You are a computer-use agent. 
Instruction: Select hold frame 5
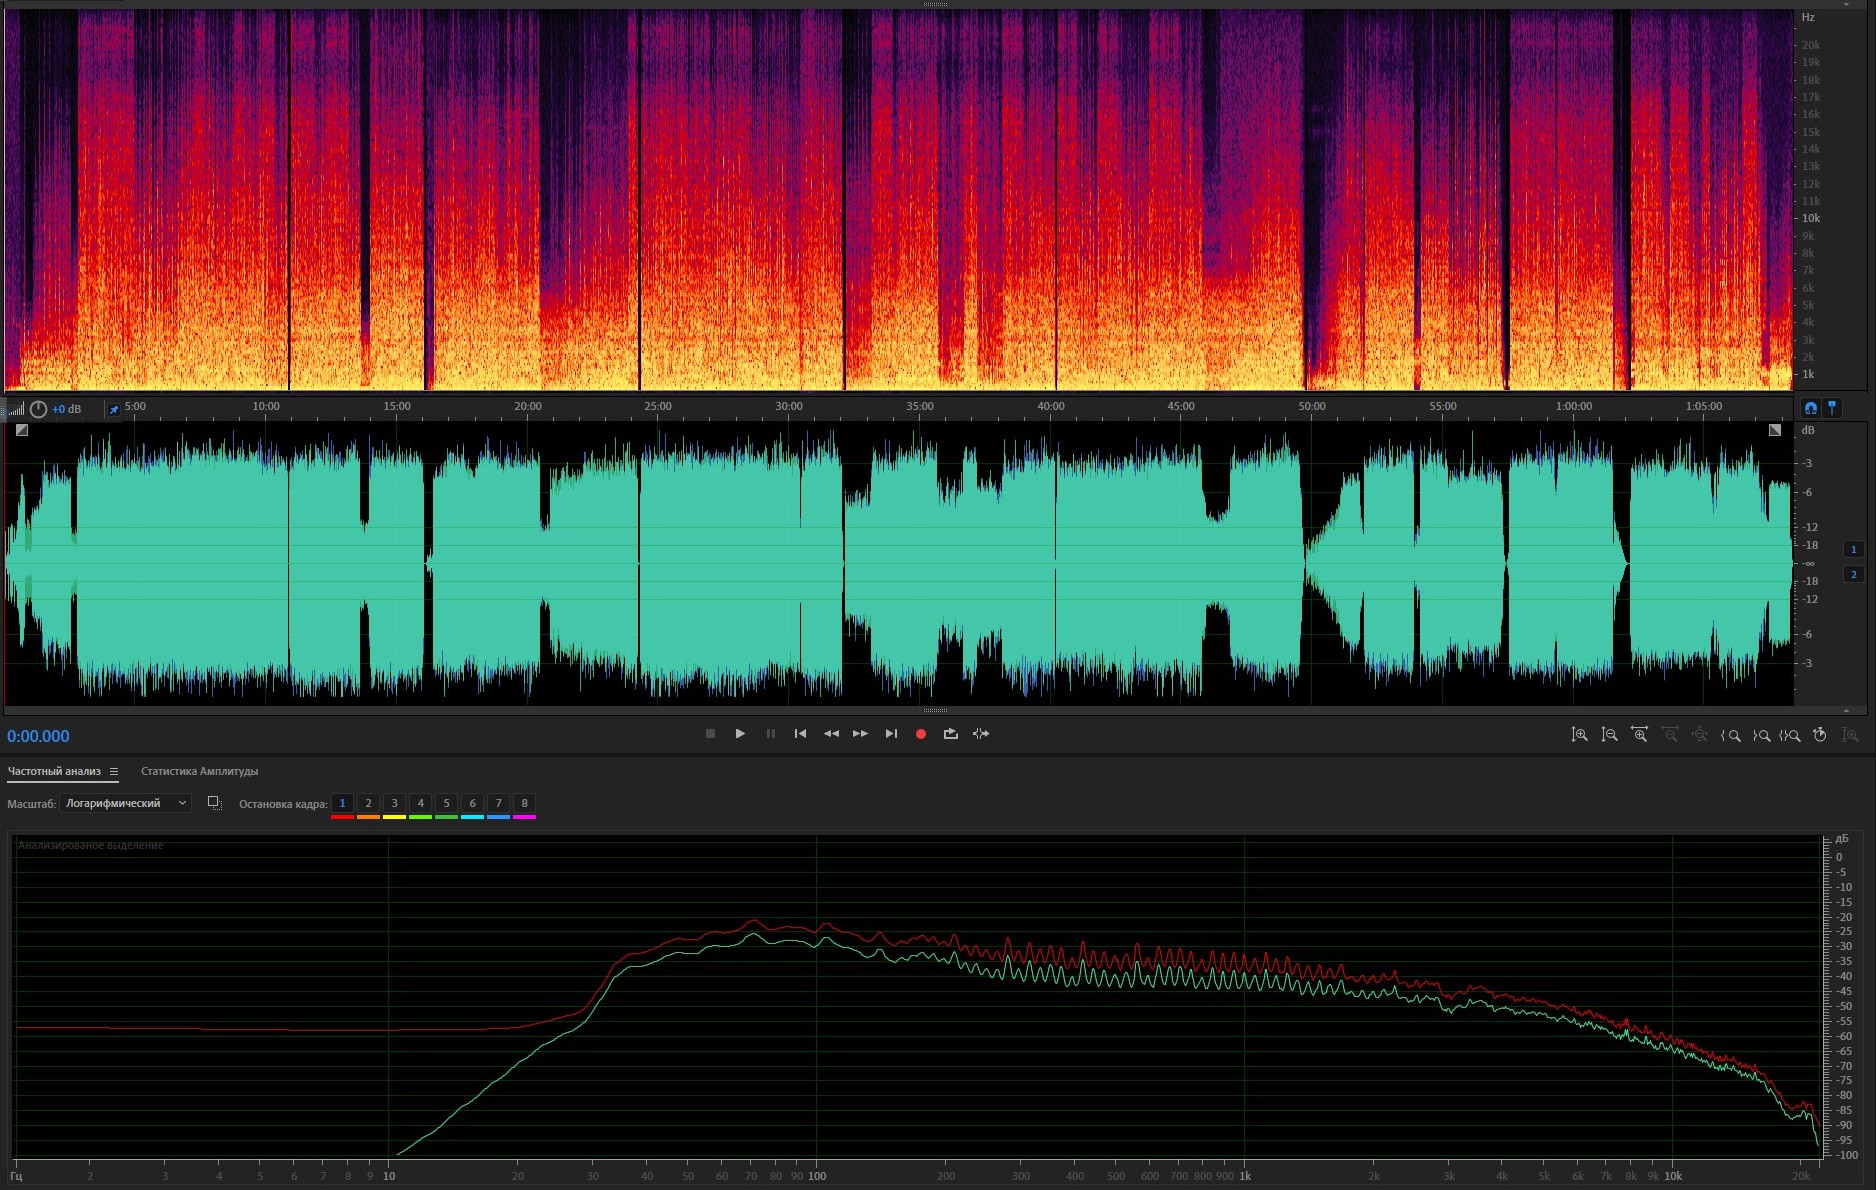coord(446,803)
